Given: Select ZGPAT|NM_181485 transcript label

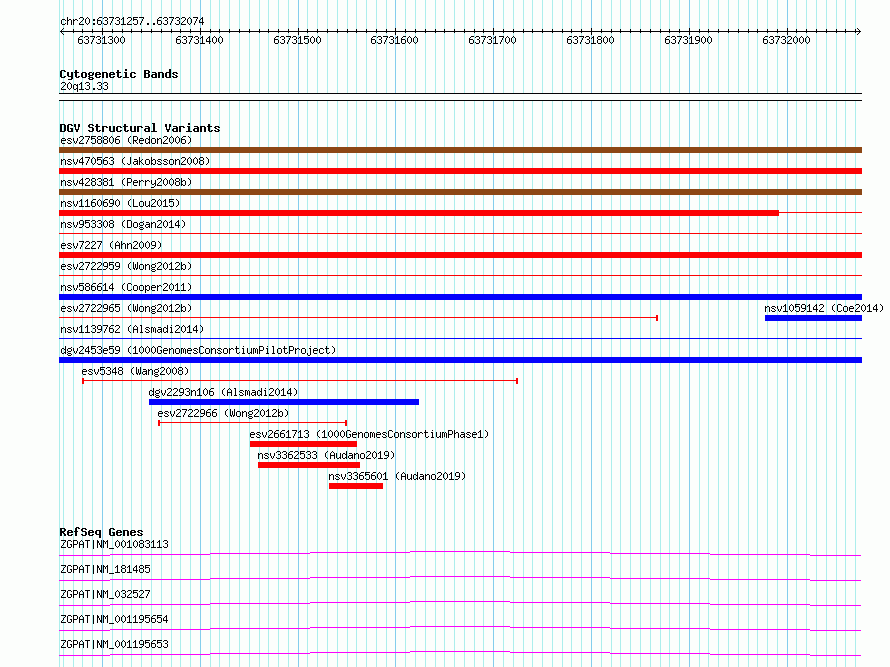Looking at the screenshot, I should coord(105,569).
